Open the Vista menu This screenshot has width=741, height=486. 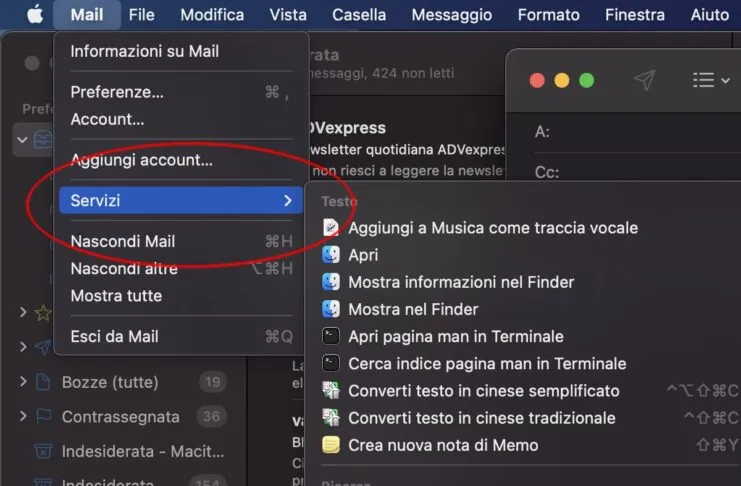point(288,15)
